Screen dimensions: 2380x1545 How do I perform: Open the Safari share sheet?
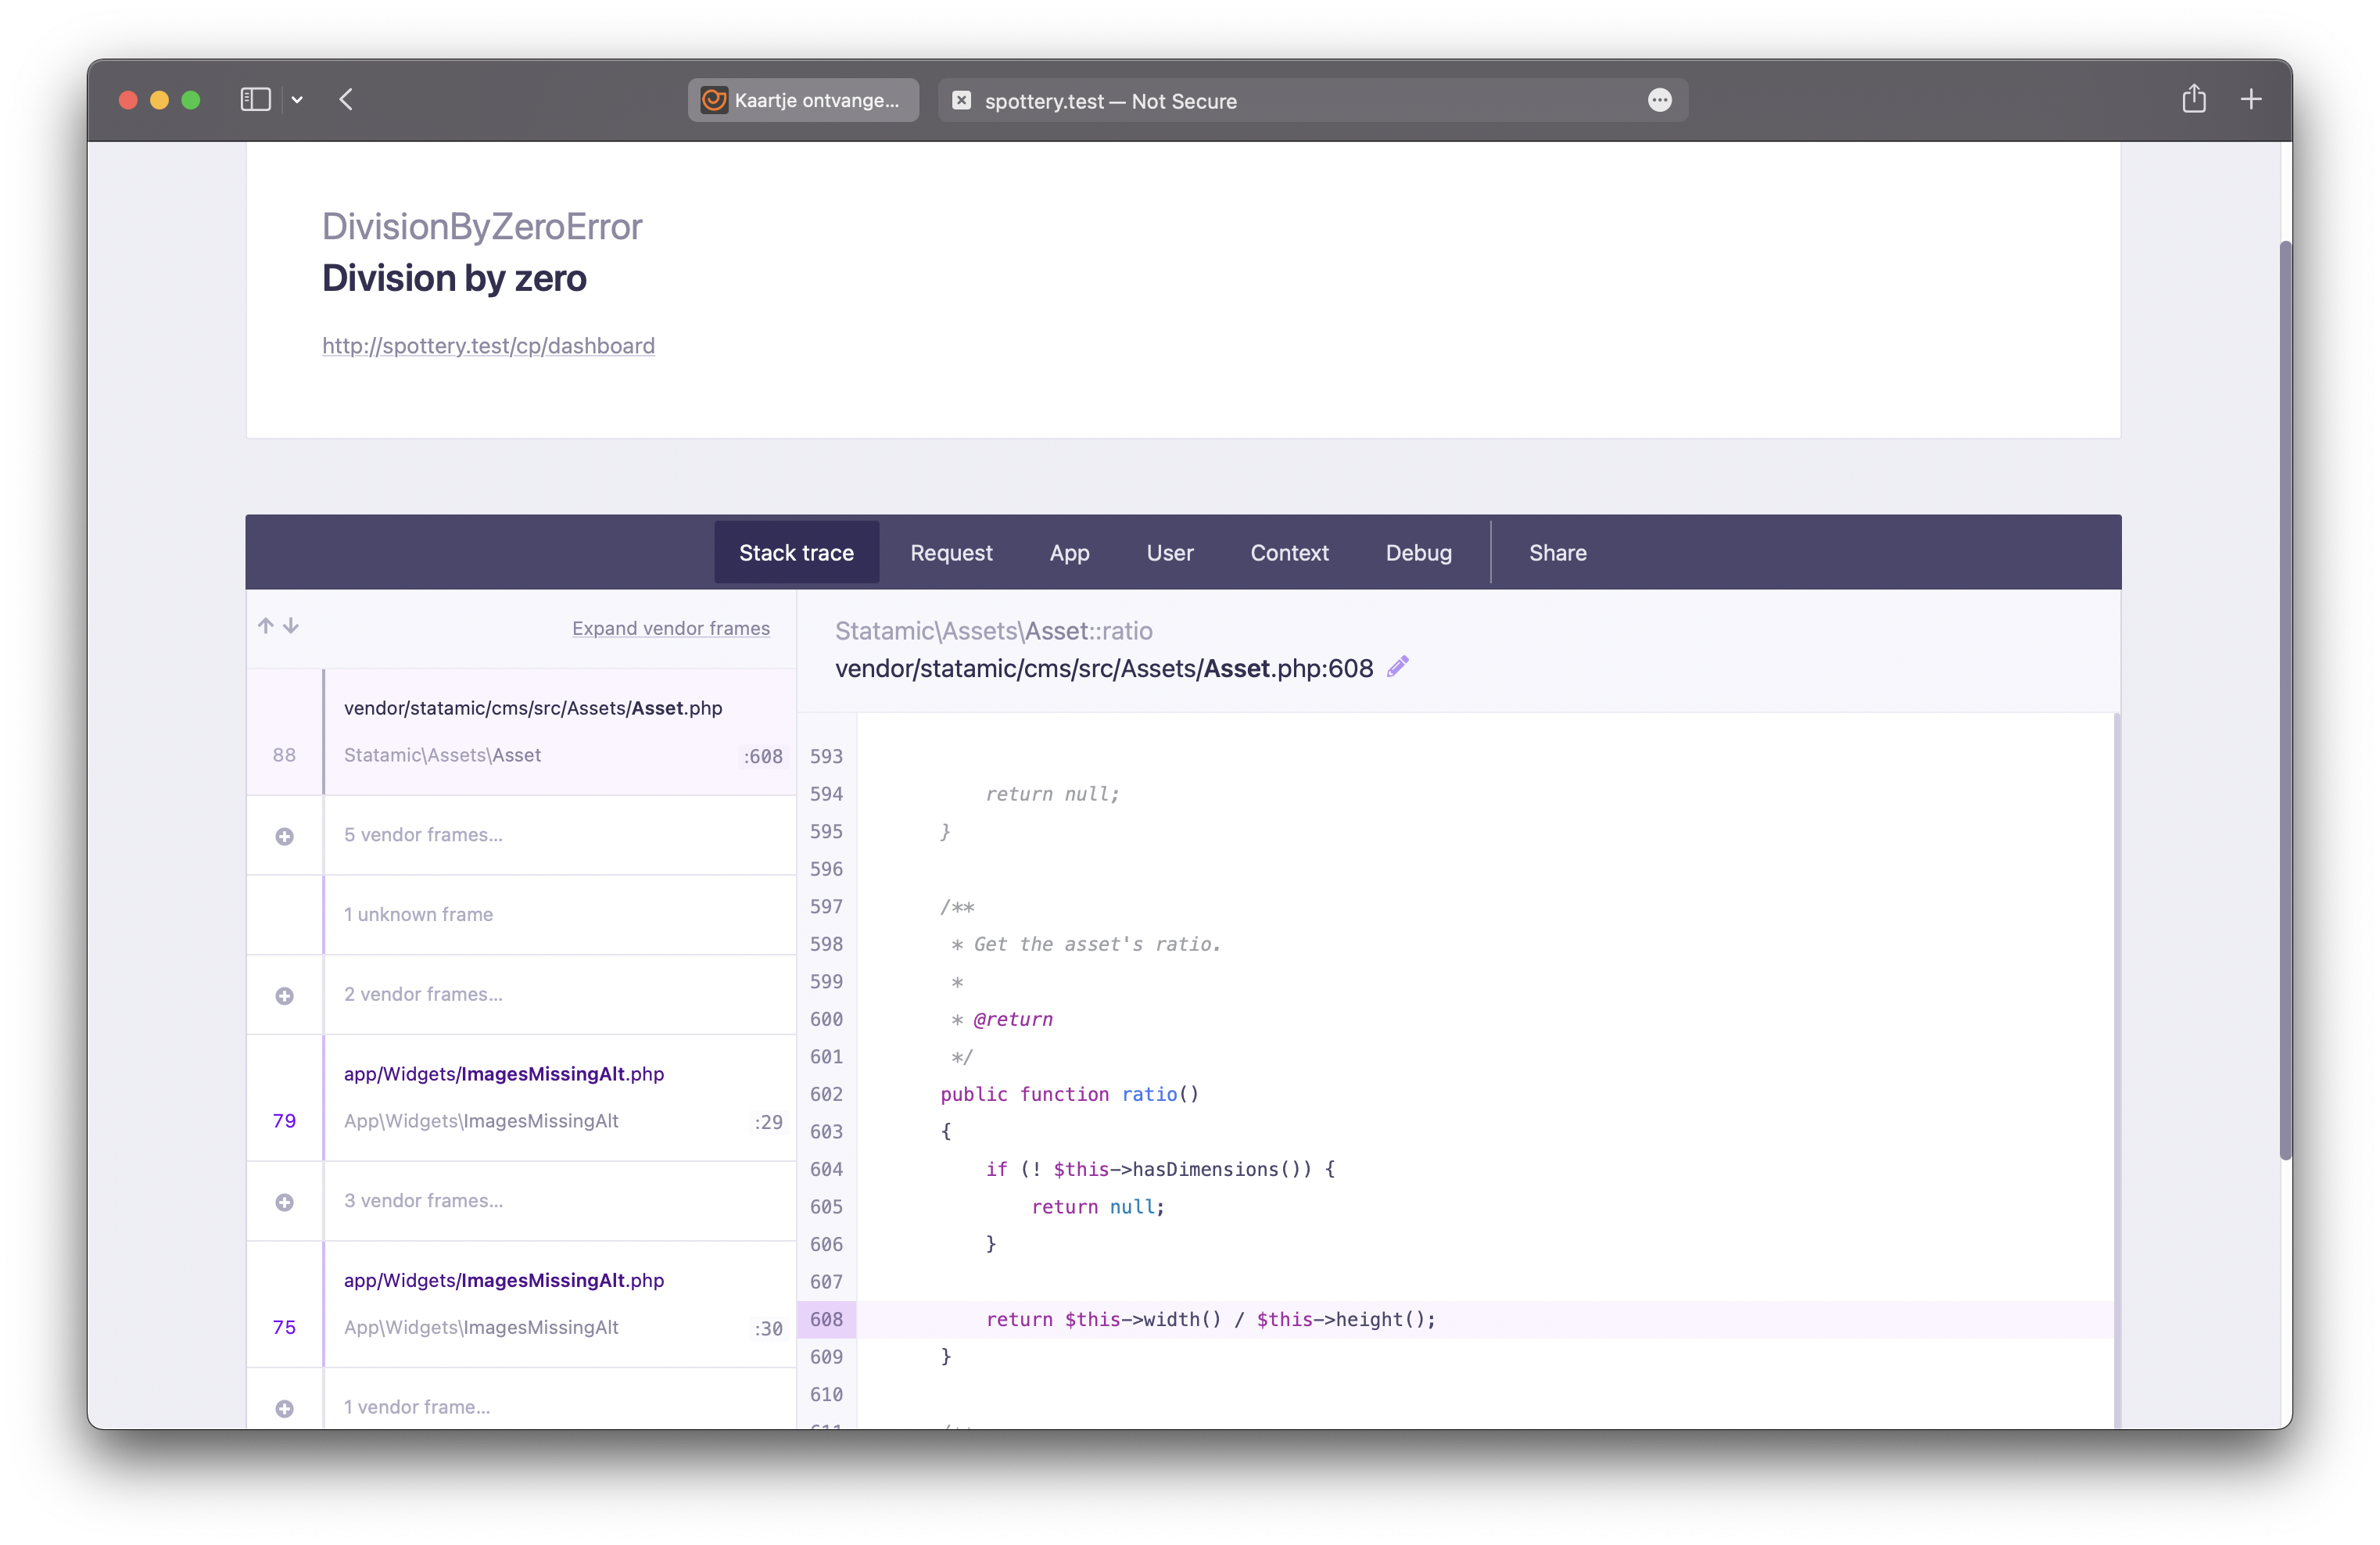[x=2195, y=99]
